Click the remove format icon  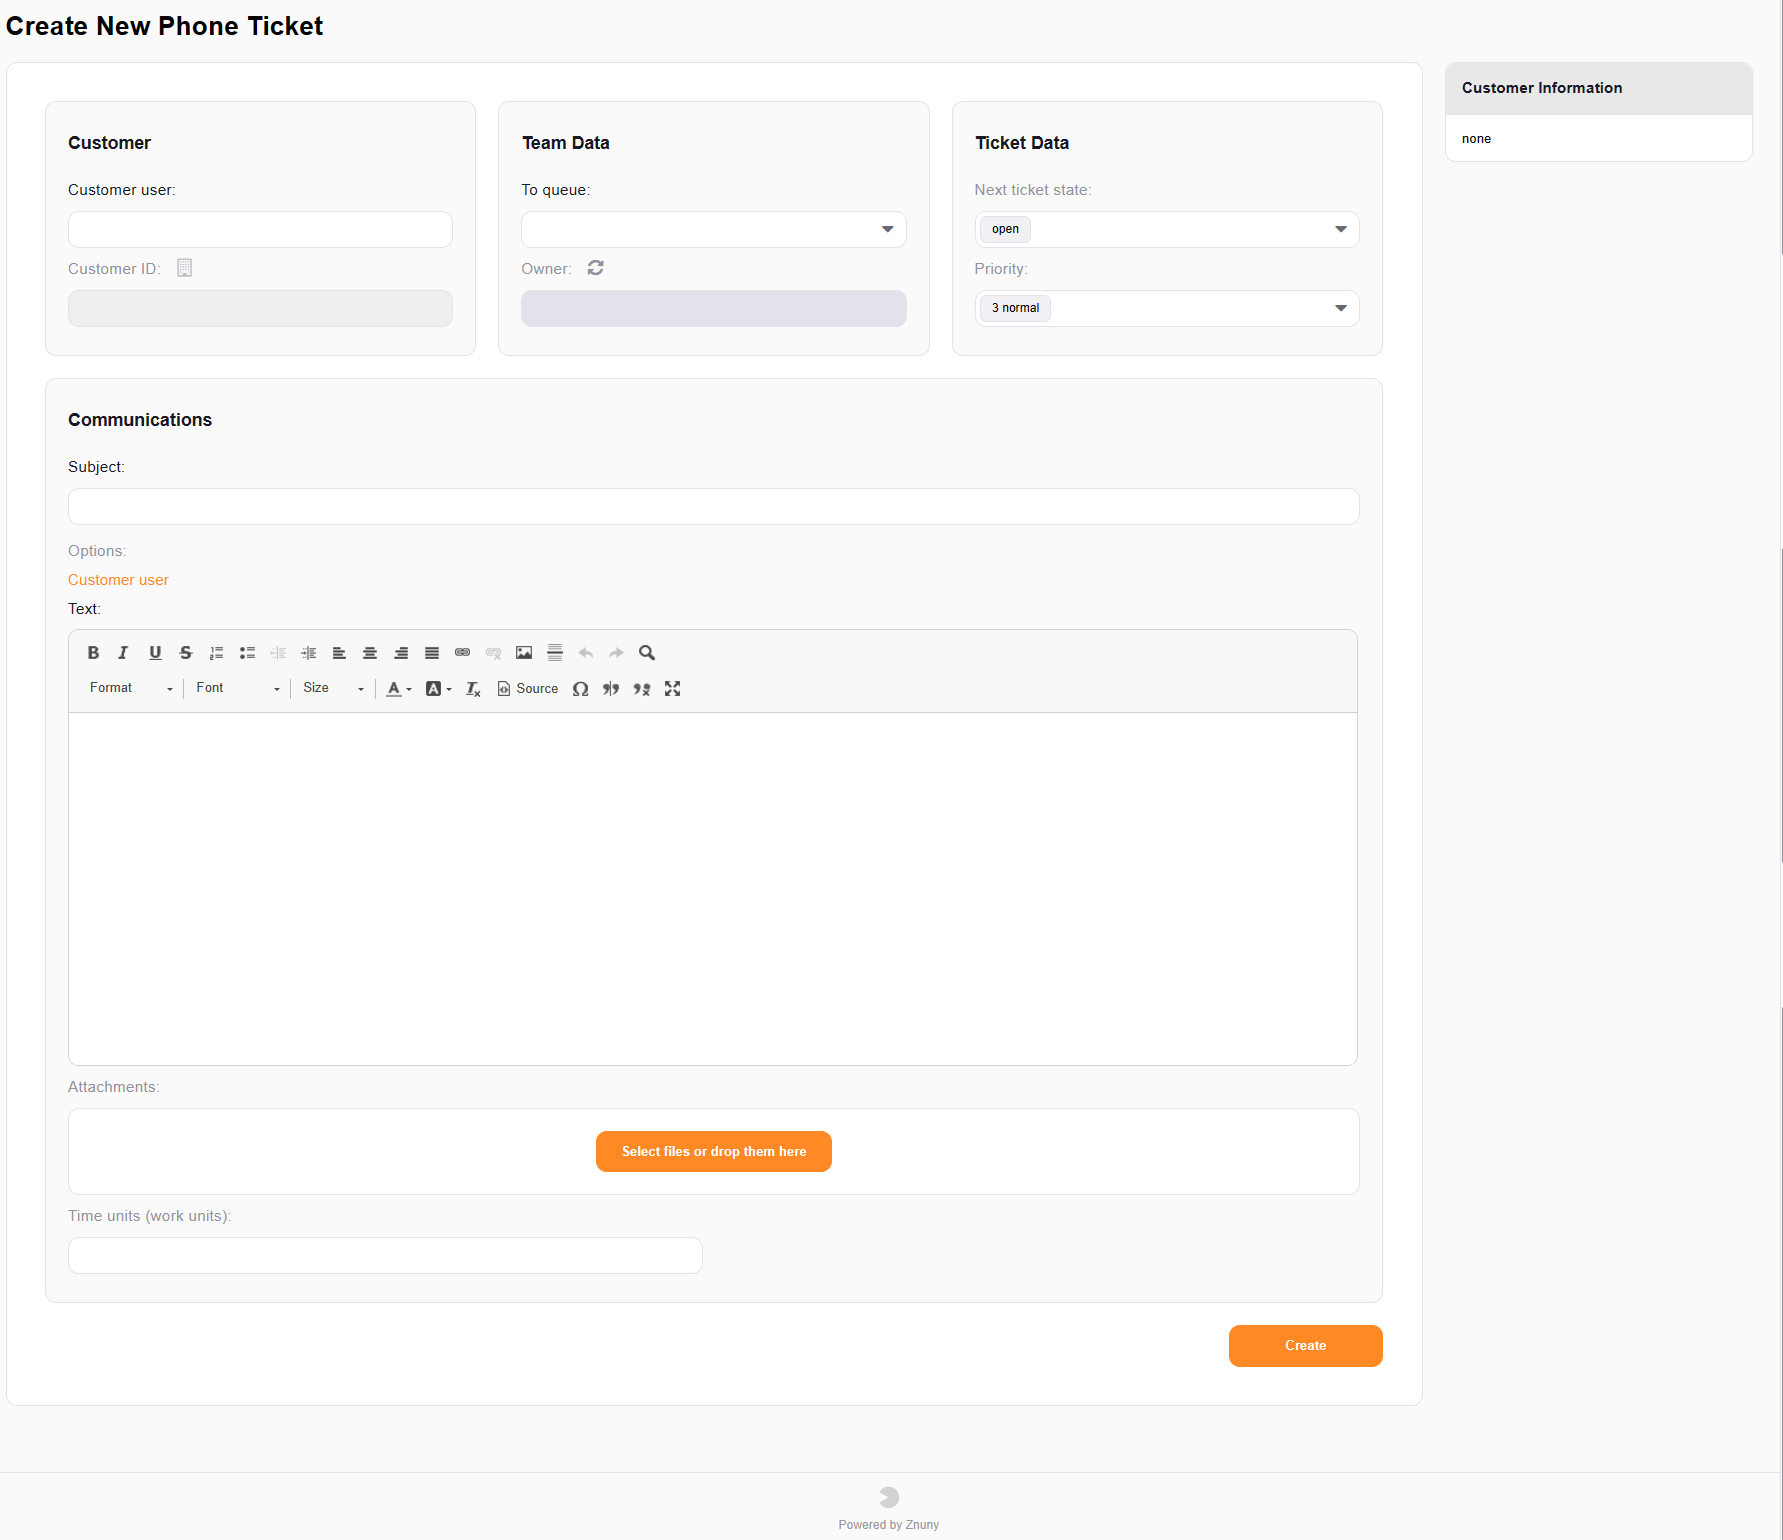point(473,689)
